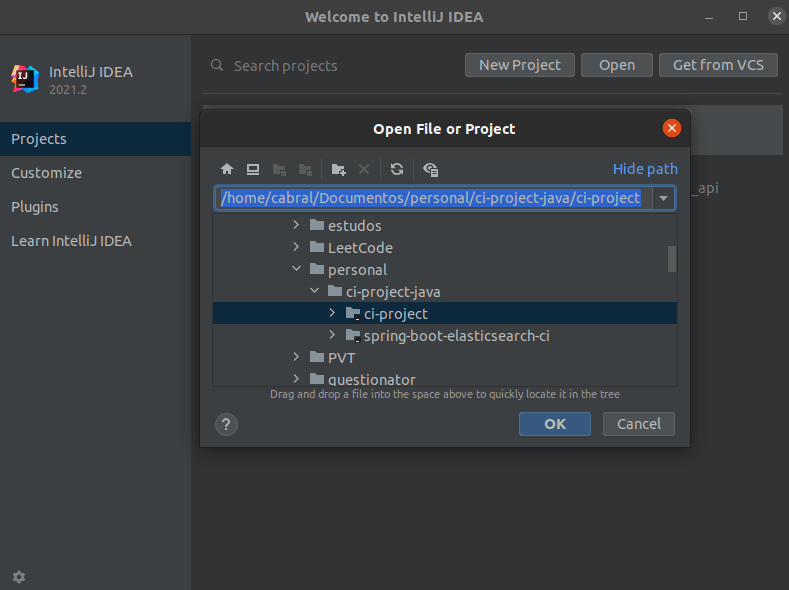Viewport: 789px width, 590px height.
Task: Collapse the ci-project-java folder
Action: (x=314, y=291)
